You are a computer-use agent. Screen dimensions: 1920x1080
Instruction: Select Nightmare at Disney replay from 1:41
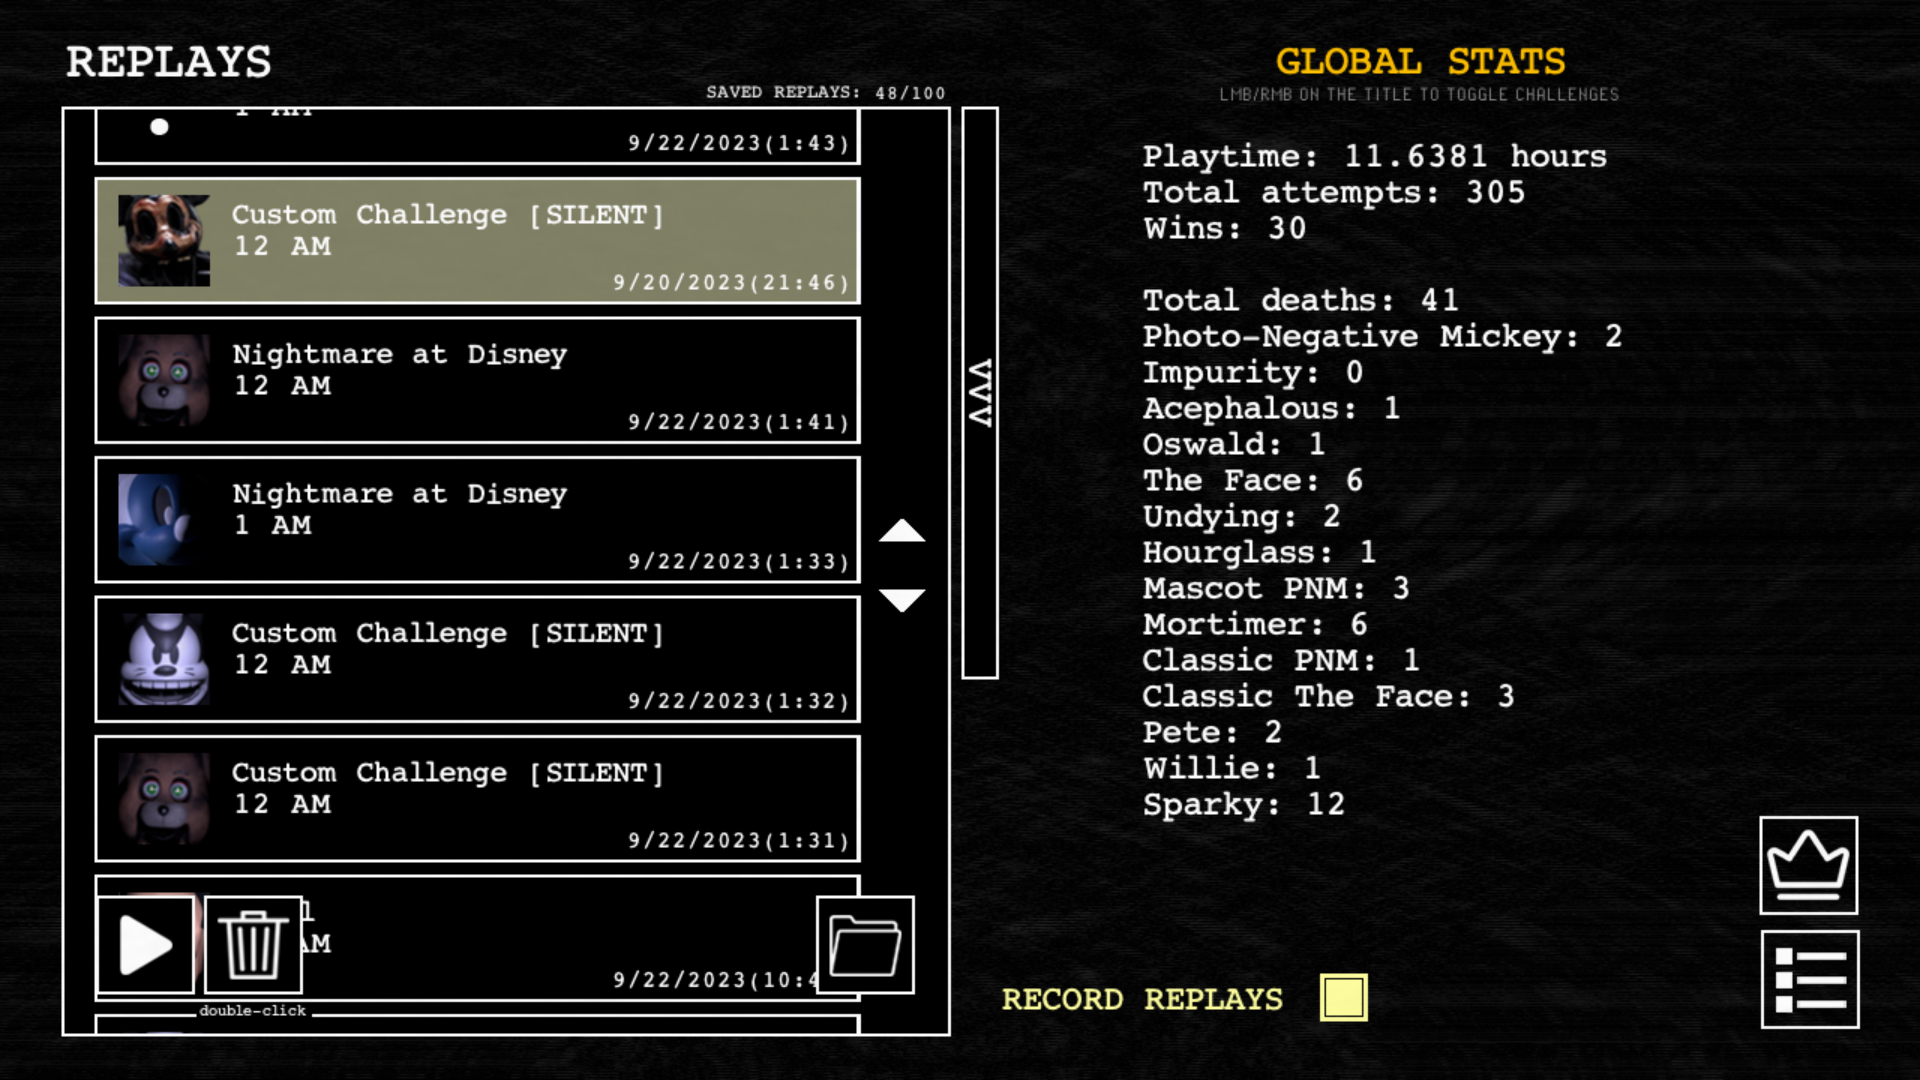coord(478,380)
